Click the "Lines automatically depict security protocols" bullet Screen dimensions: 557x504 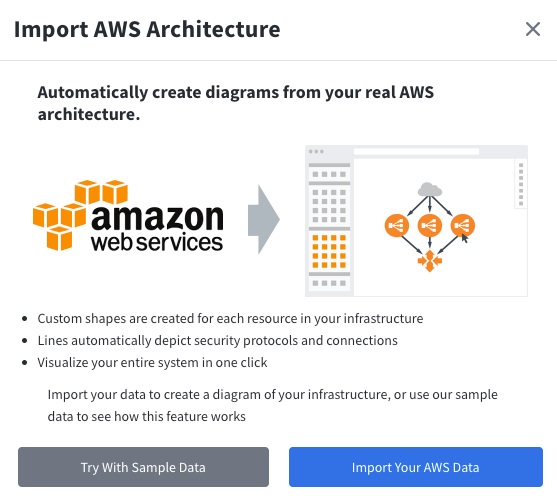[217, 341]
